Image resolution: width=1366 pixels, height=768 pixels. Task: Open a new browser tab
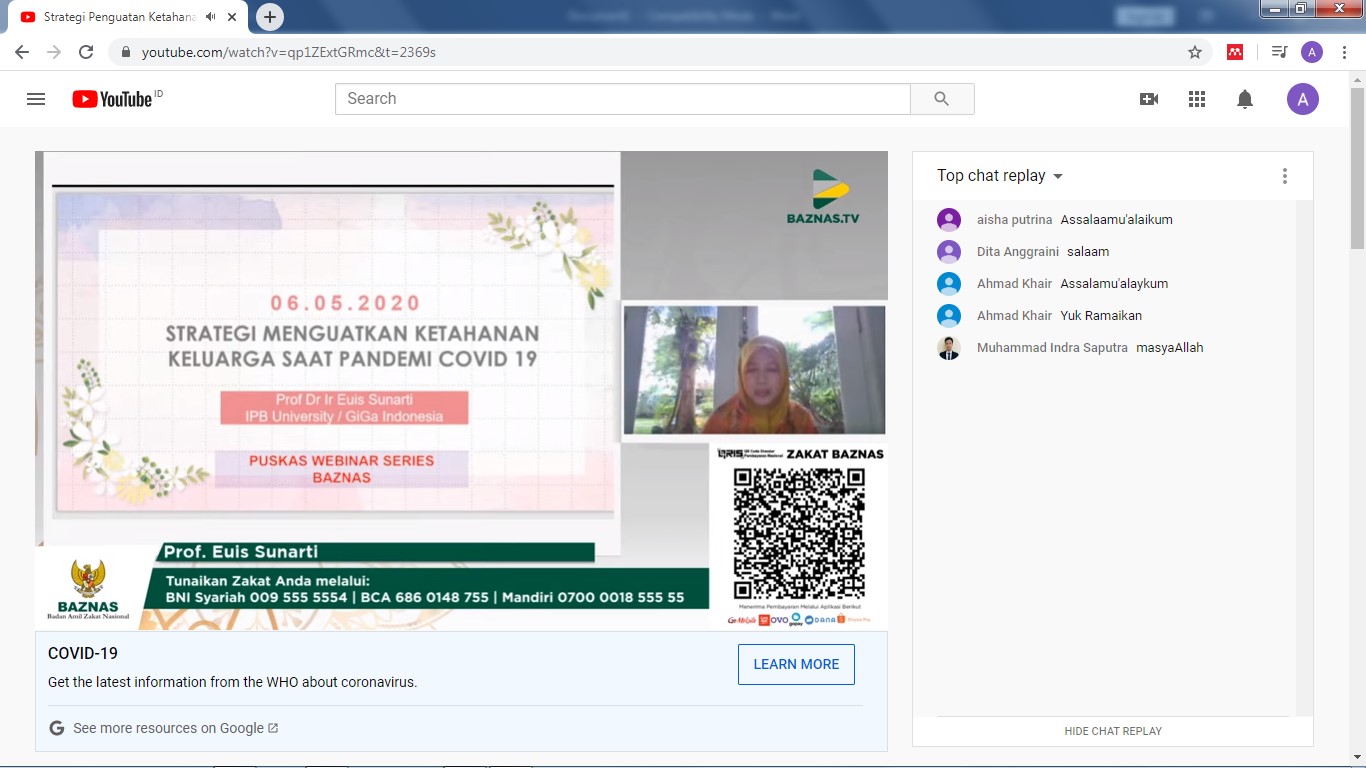(x=270, y=17)
